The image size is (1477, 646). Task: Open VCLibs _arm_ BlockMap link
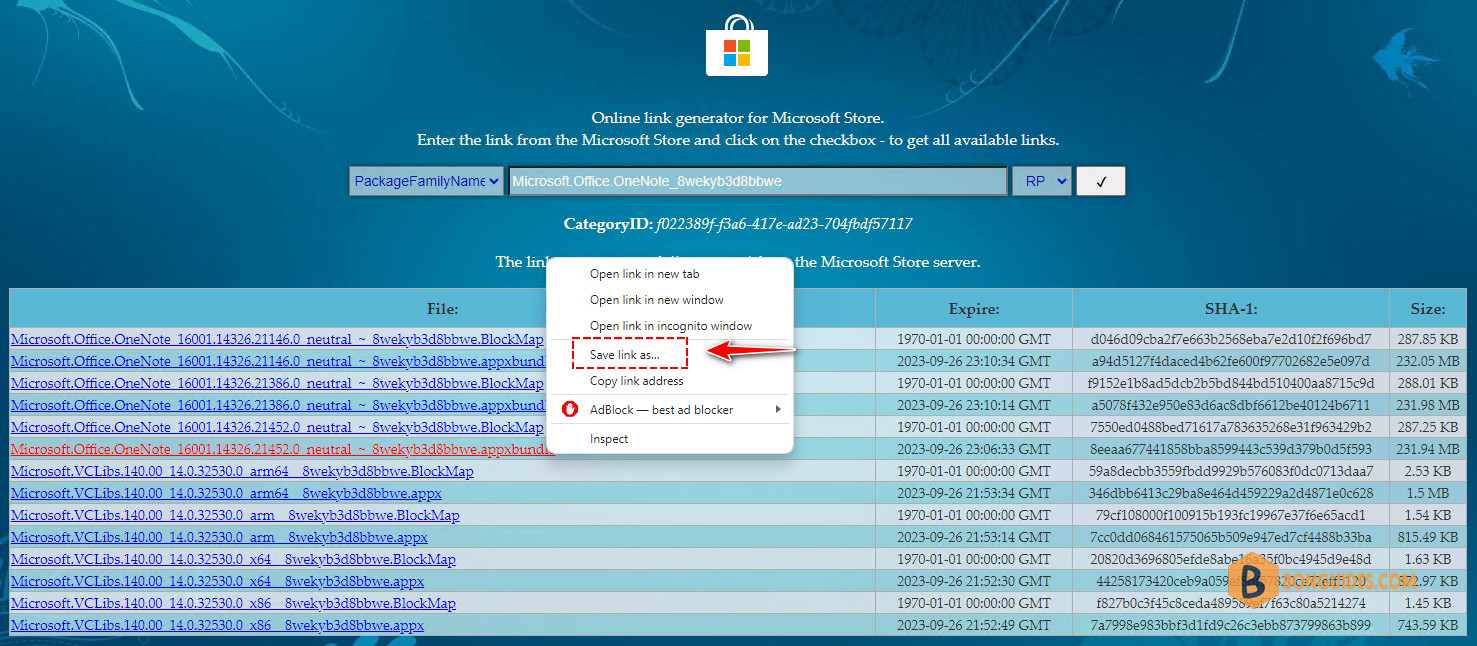click(x=235, y=515)
